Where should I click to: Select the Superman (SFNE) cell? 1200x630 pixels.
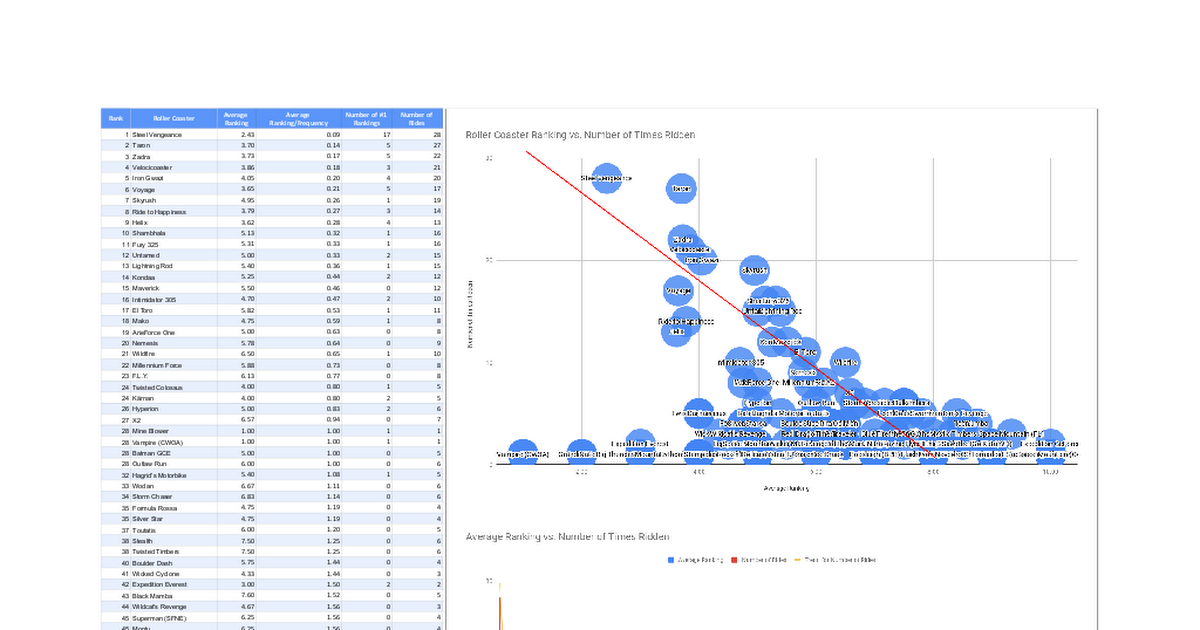point(172,618)
